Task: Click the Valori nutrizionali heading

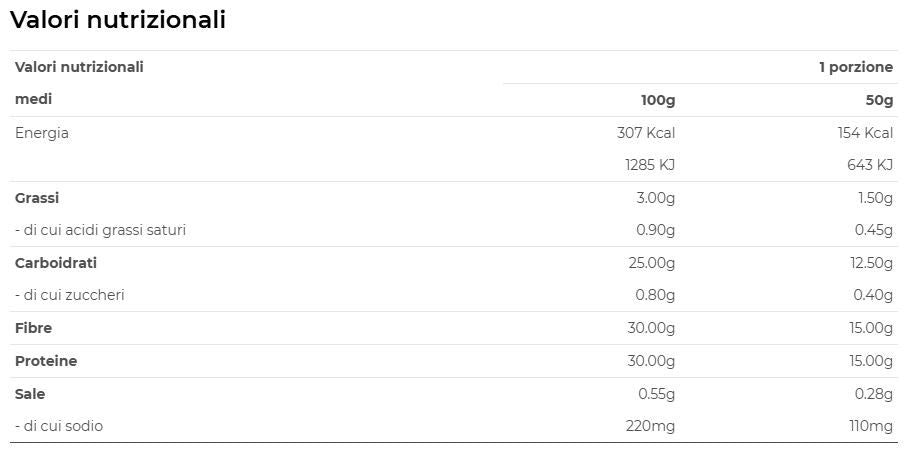Action: click(x=117, y=20)
